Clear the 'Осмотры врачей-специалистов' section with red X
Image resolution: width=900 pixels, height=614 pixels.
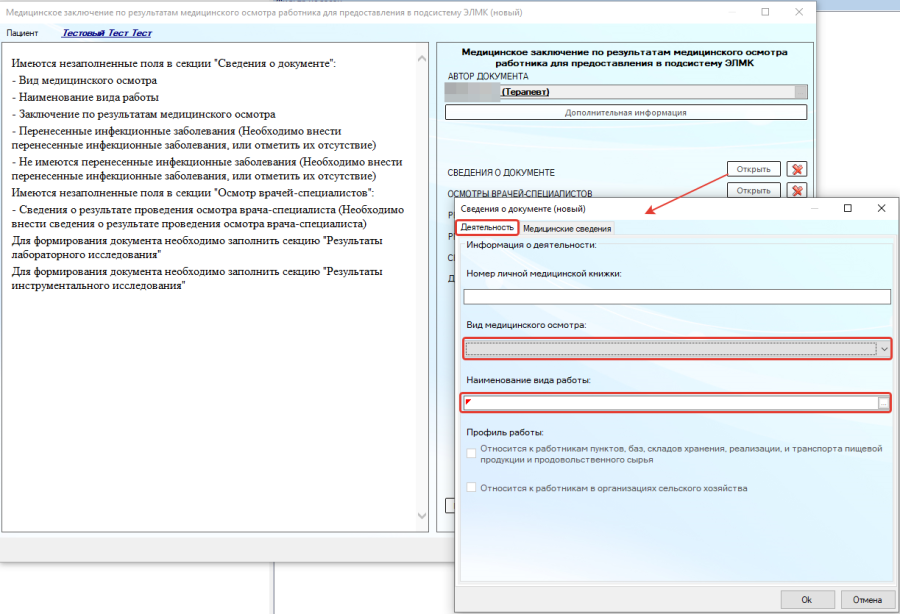797,190
